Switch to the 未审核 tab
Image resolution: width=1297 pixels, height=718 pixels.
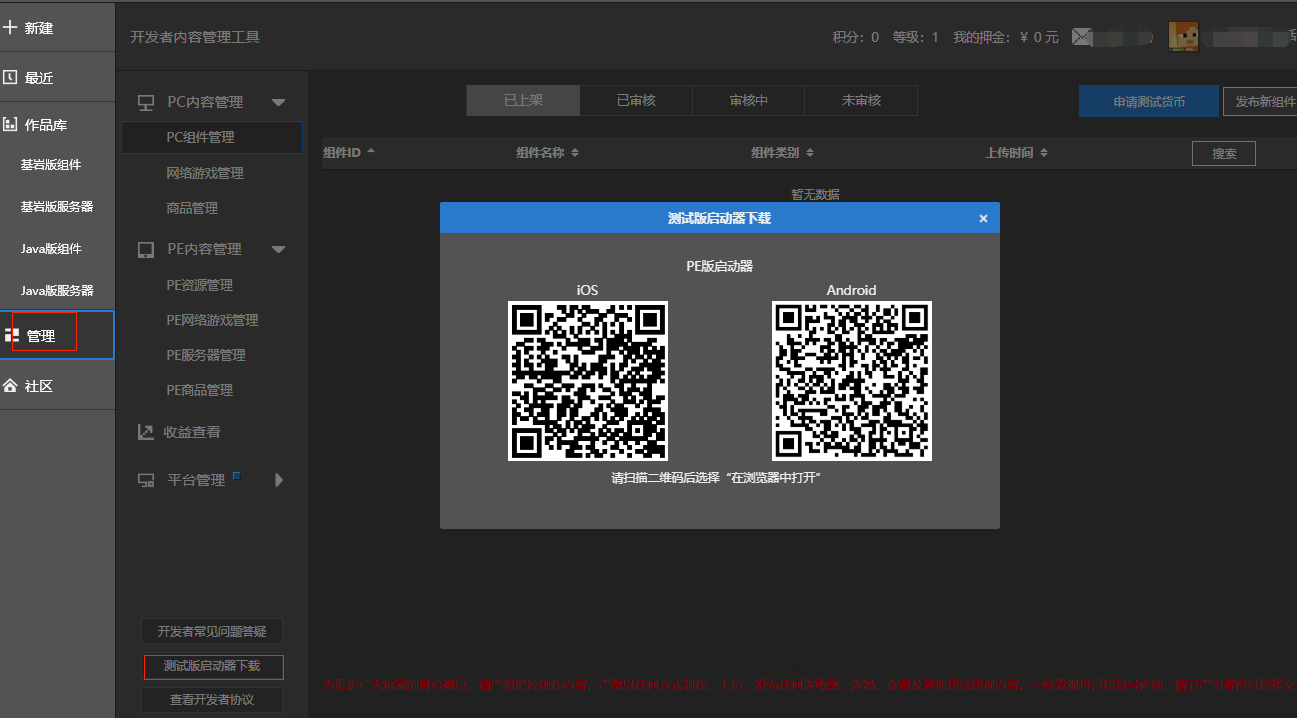coord(861,100)
